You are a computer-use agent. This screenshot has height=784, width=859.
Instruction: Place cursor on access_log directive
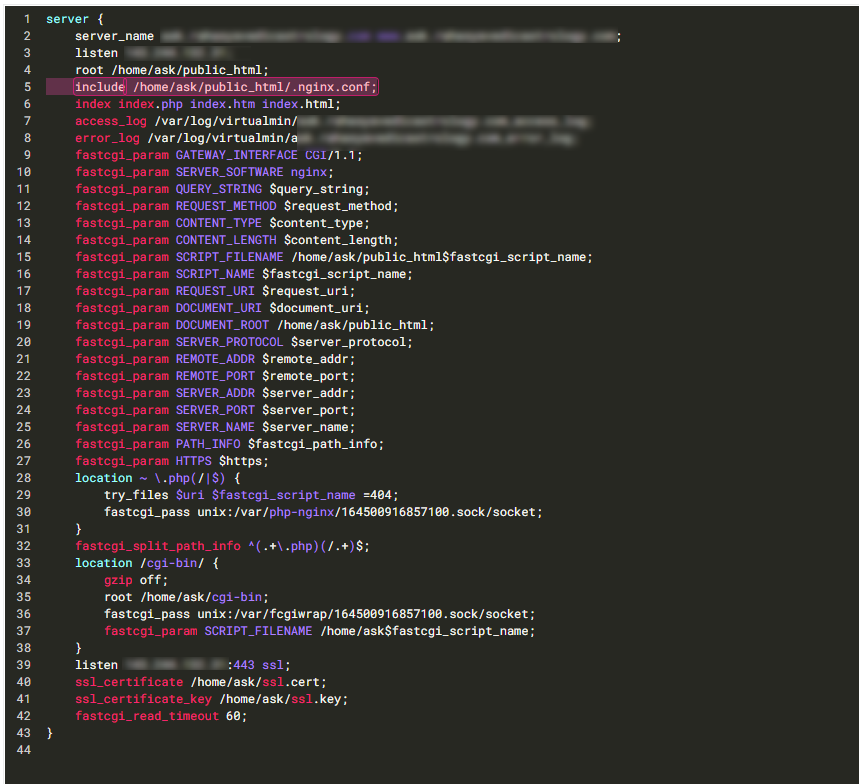coord(110,121)
